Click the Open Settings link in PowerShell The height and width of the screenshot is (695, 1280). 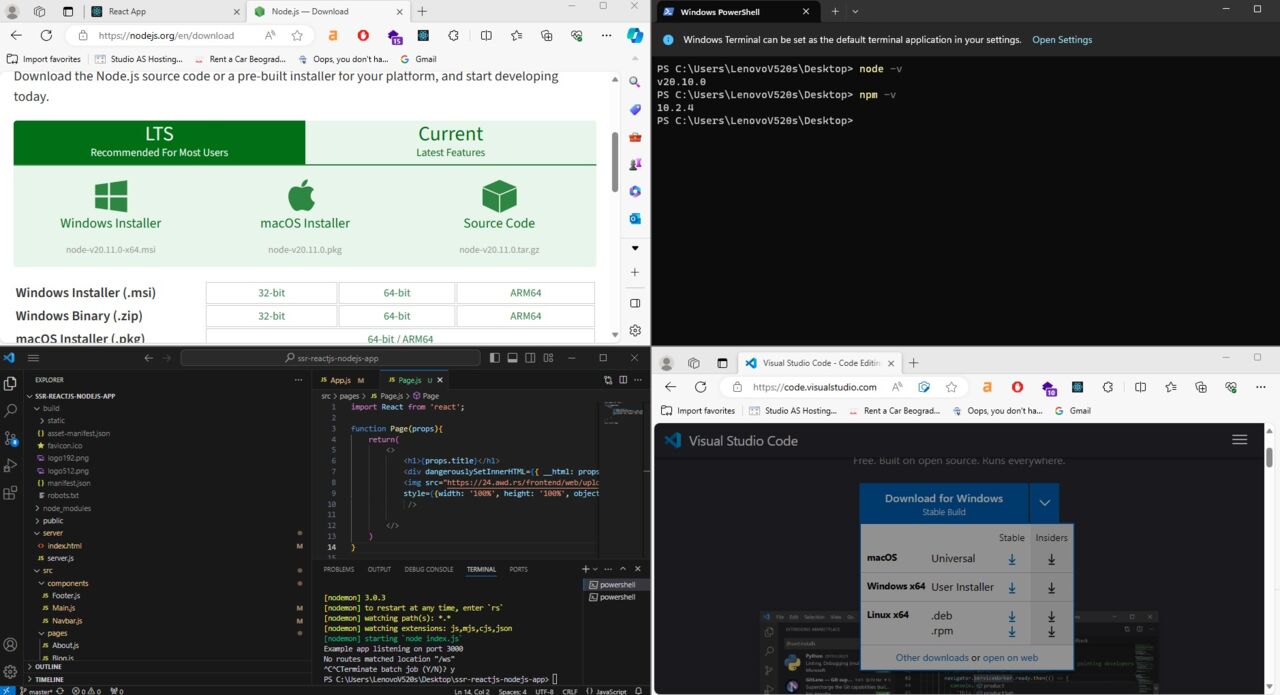[x=1061, y=40]
